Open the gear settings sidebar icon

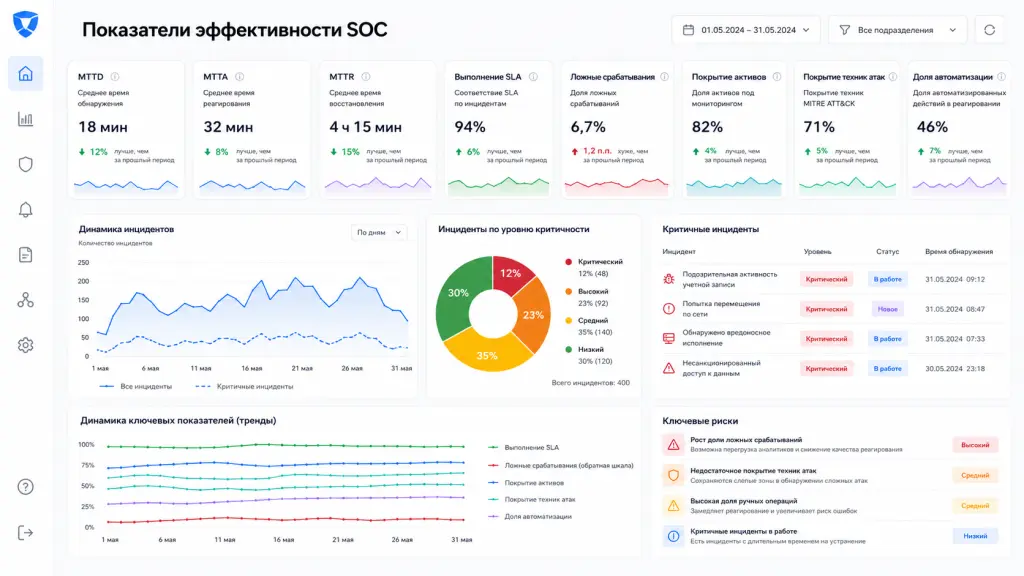point(25,345)
